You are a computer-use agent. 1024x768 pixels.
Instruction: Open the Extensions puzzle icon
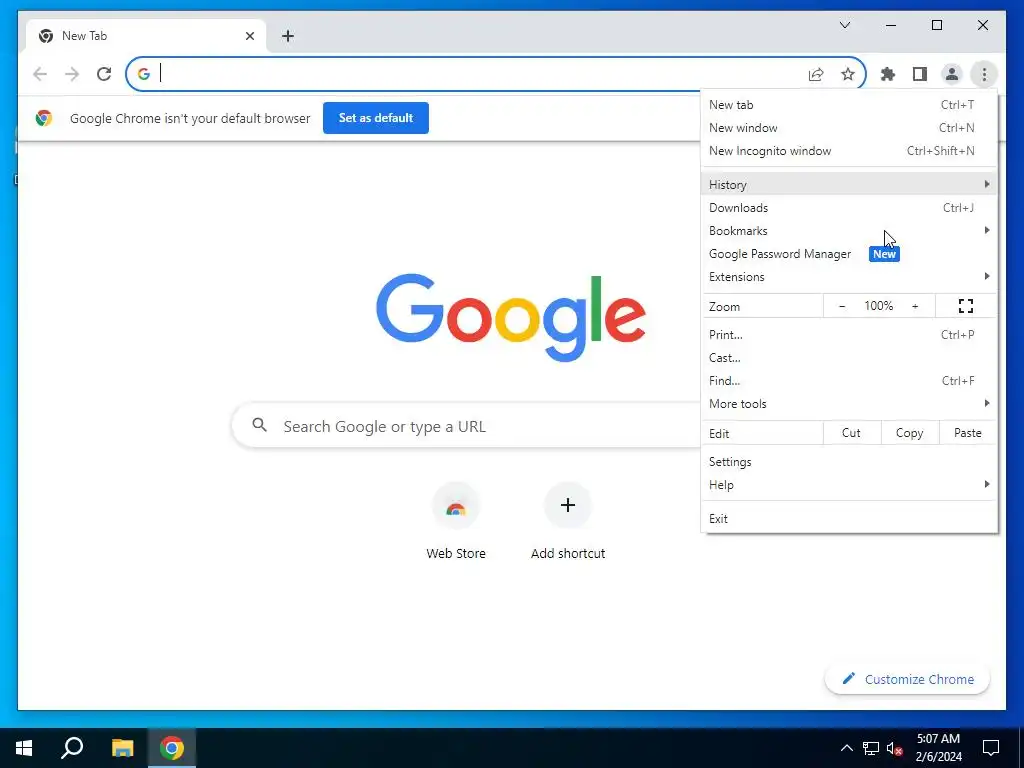click(888, 74)
